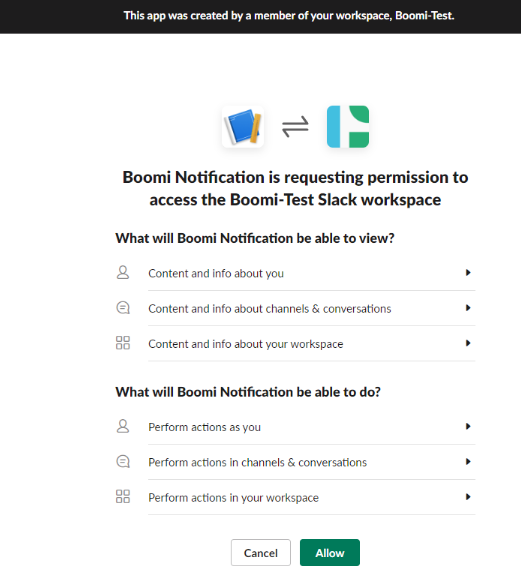Click grid icon beside Perform actions in your workspace
Screen dimensions: 521x576
click(x=123, y=497)
